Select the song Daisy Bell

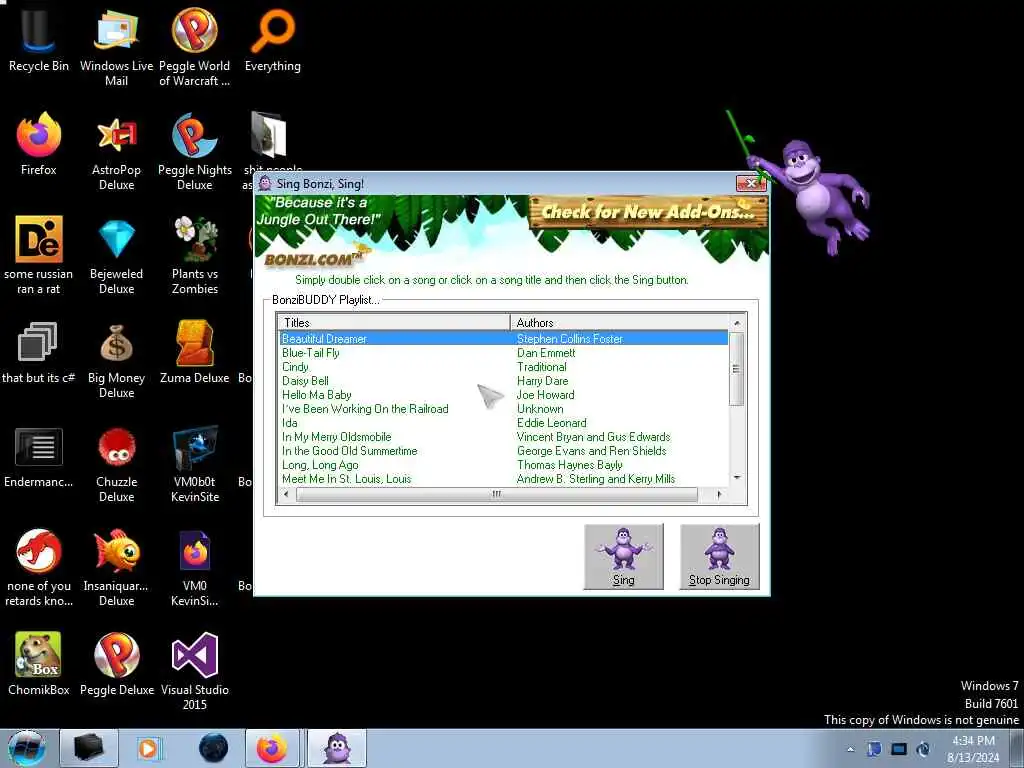305,381
